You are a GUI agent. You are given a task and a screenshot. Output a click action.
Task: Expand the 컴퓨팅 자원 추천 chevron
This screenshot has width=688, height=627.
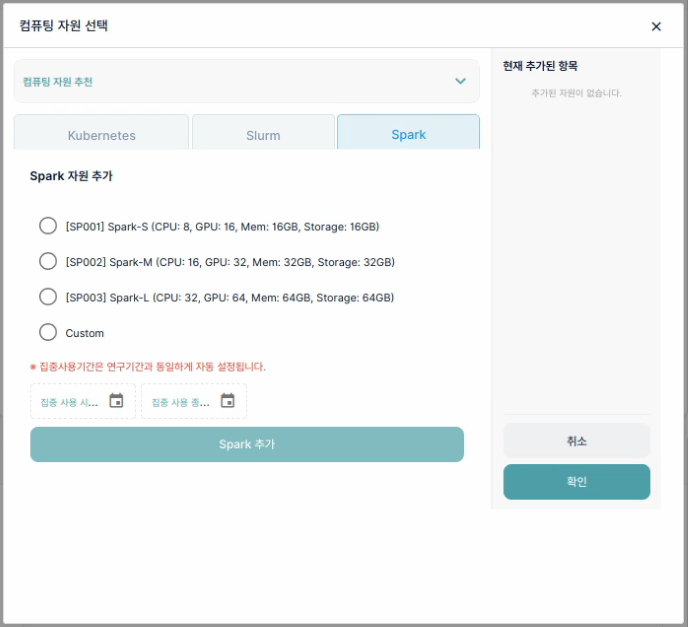[x=460, y=81]
